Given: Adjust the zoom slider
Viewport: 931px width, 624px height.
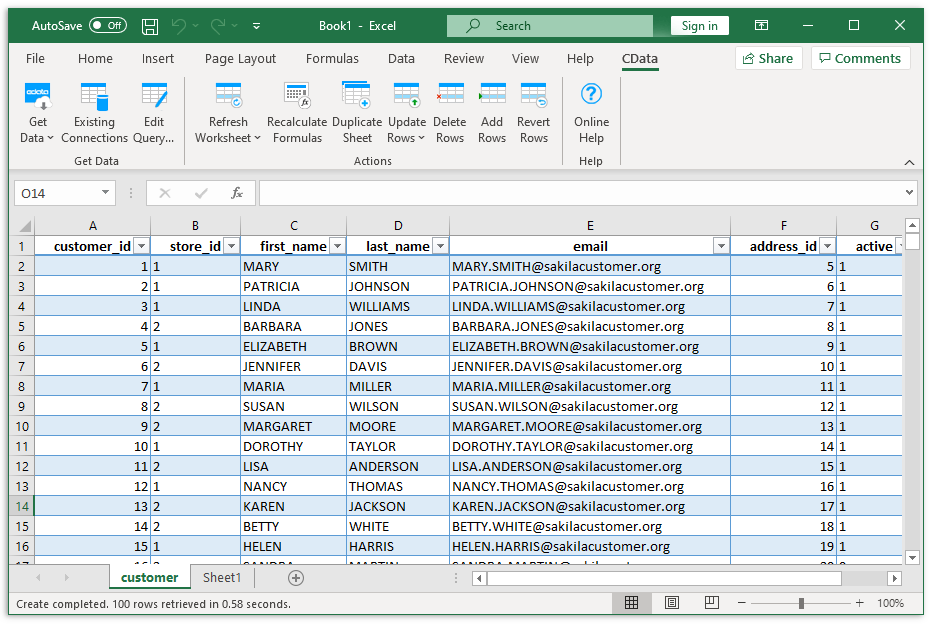Looking at the screenshot, I should (x=802, y=602).
